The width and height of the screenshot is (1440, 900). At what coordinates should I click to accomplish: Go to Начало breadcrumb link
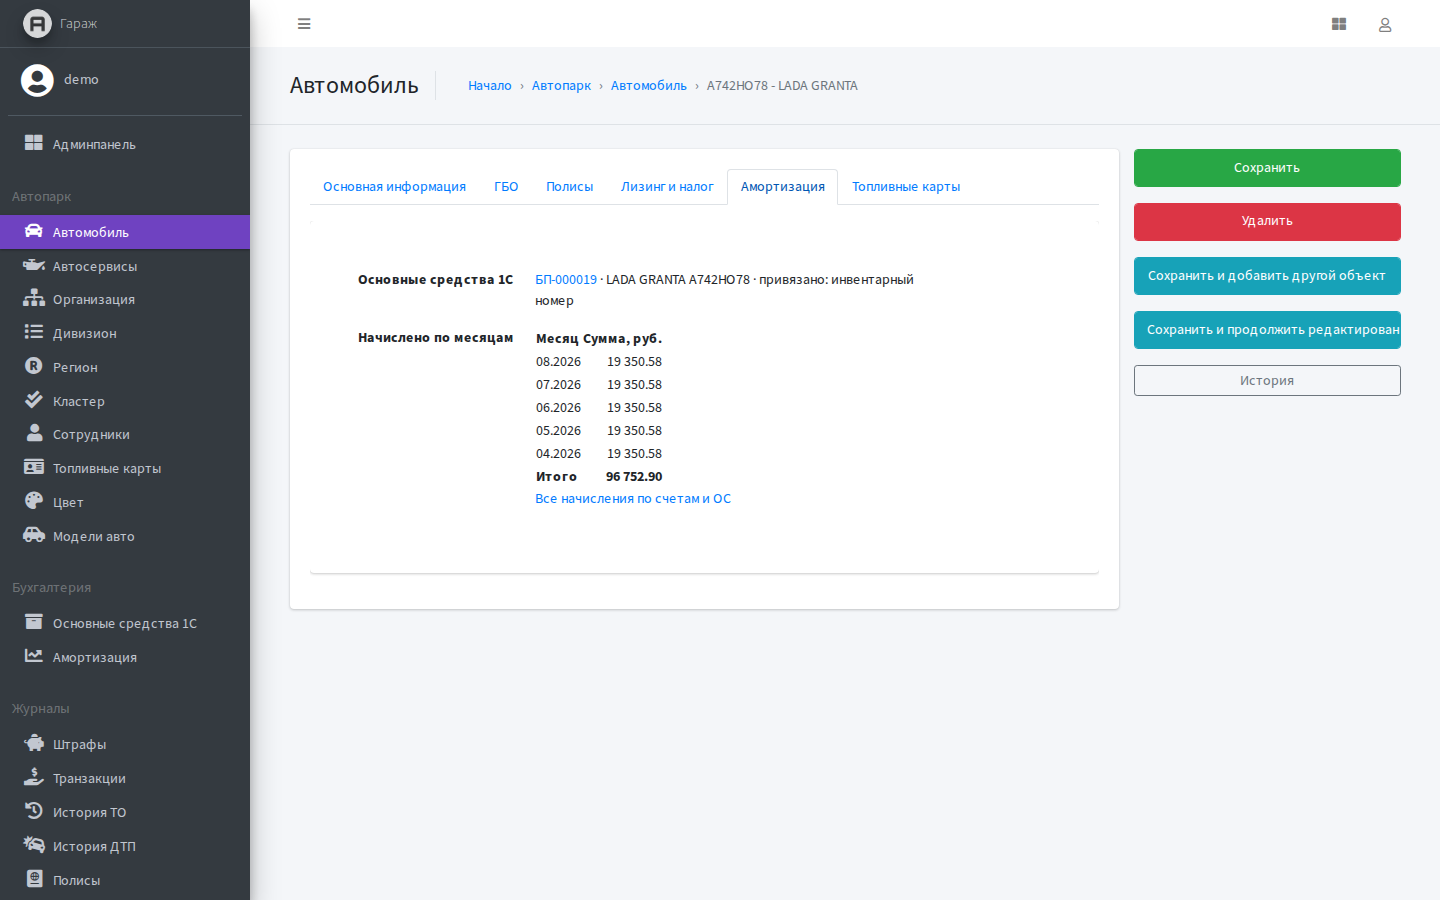pyautogui.click(x=490, y=86)
